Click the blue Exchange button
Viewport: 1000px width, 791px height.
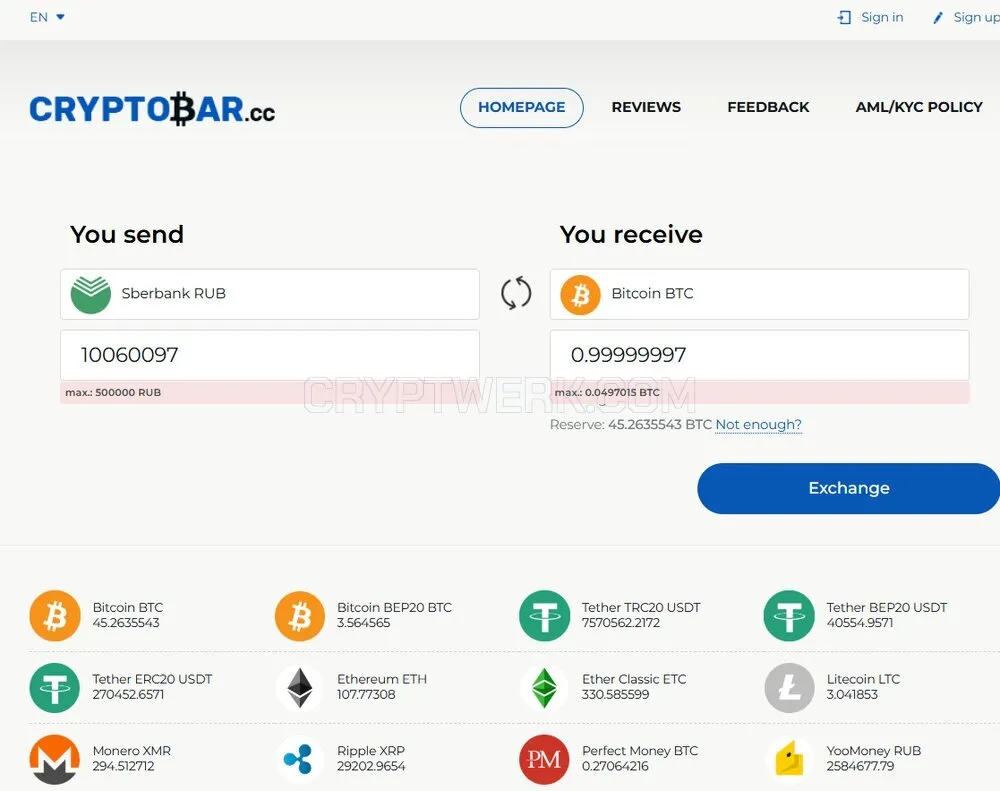coord(849,488)
